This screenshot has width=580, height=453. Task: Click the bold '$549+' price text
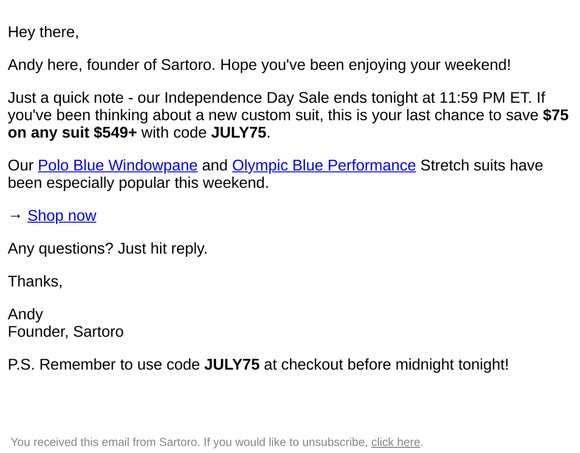[x=115, y=132]
